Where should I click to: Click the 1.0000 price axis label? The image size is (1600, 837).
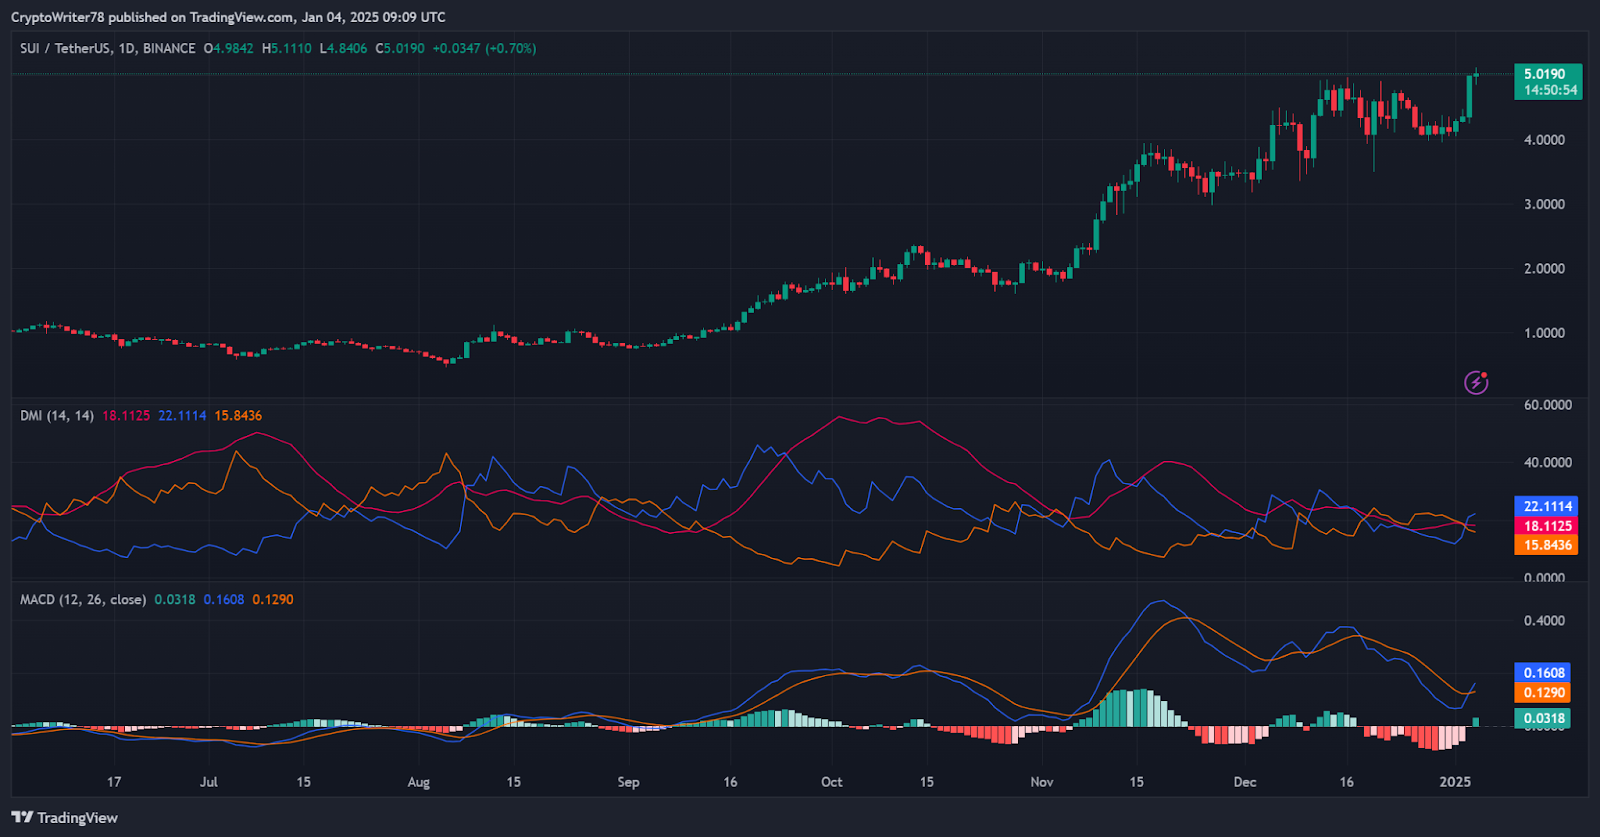pos(1544,333)
